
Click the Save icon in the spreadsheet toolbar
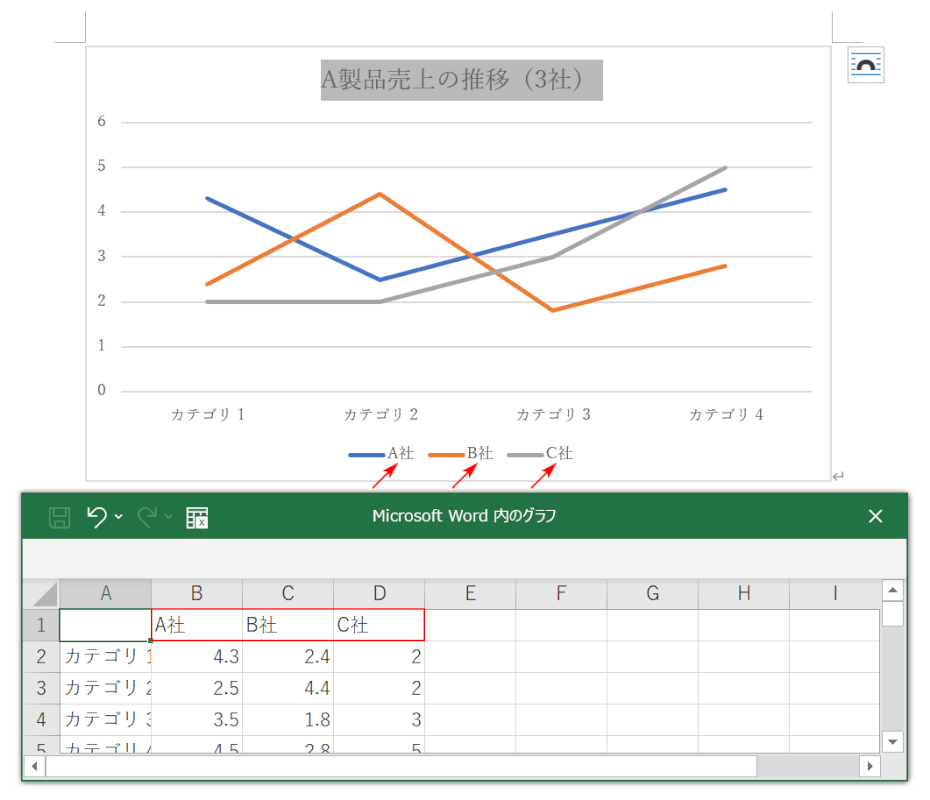pos(60,517)
